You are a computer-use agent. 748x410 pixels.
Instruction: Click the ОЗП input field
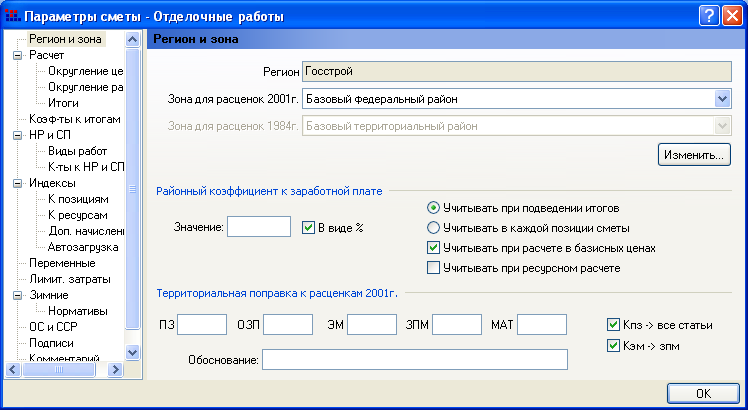288,325
